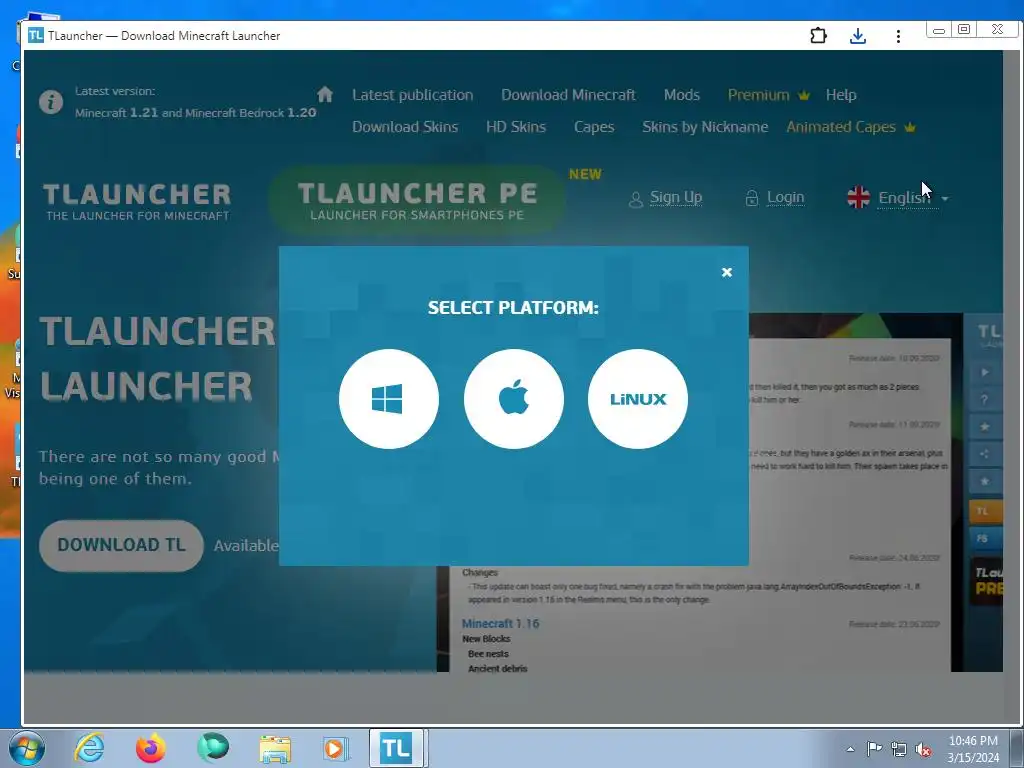Open the browser extensions puzzle icon
The image size is (1024, 768).
pyautogui.click(x=818, y=36)
